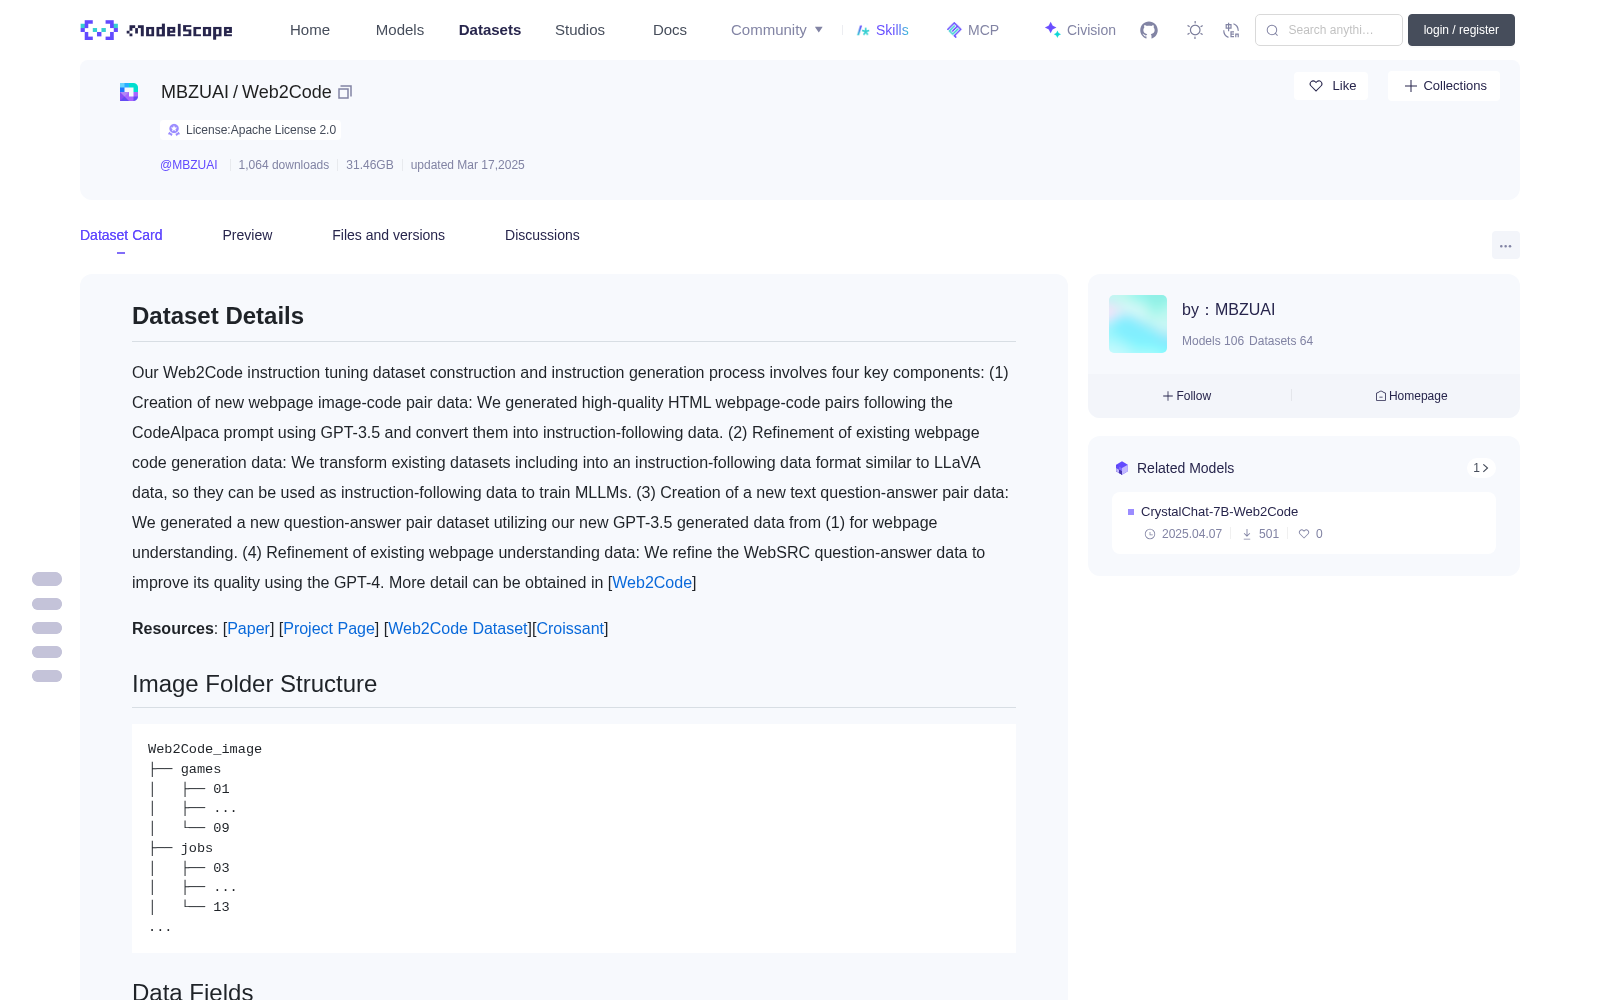This screenshot has width=1600, height=1000.
Task: Open the CrystalChat-7B-Web2Code model link
Action: (1219, 512)
